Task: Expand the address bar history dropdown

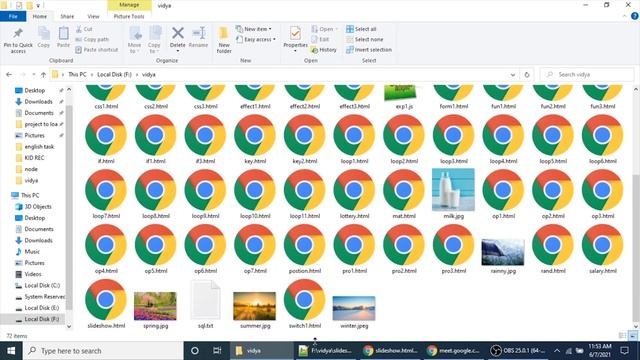Action: 513,75
